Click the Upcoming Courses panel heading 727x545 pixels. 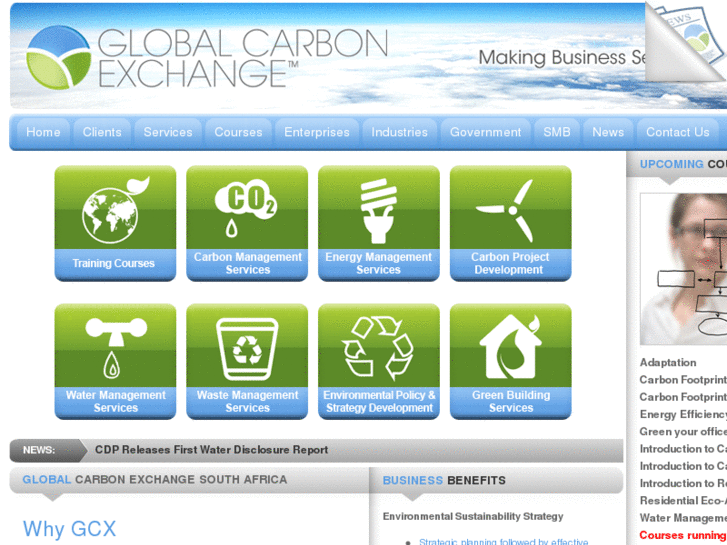pyautogui.click(x=683, y=164)
